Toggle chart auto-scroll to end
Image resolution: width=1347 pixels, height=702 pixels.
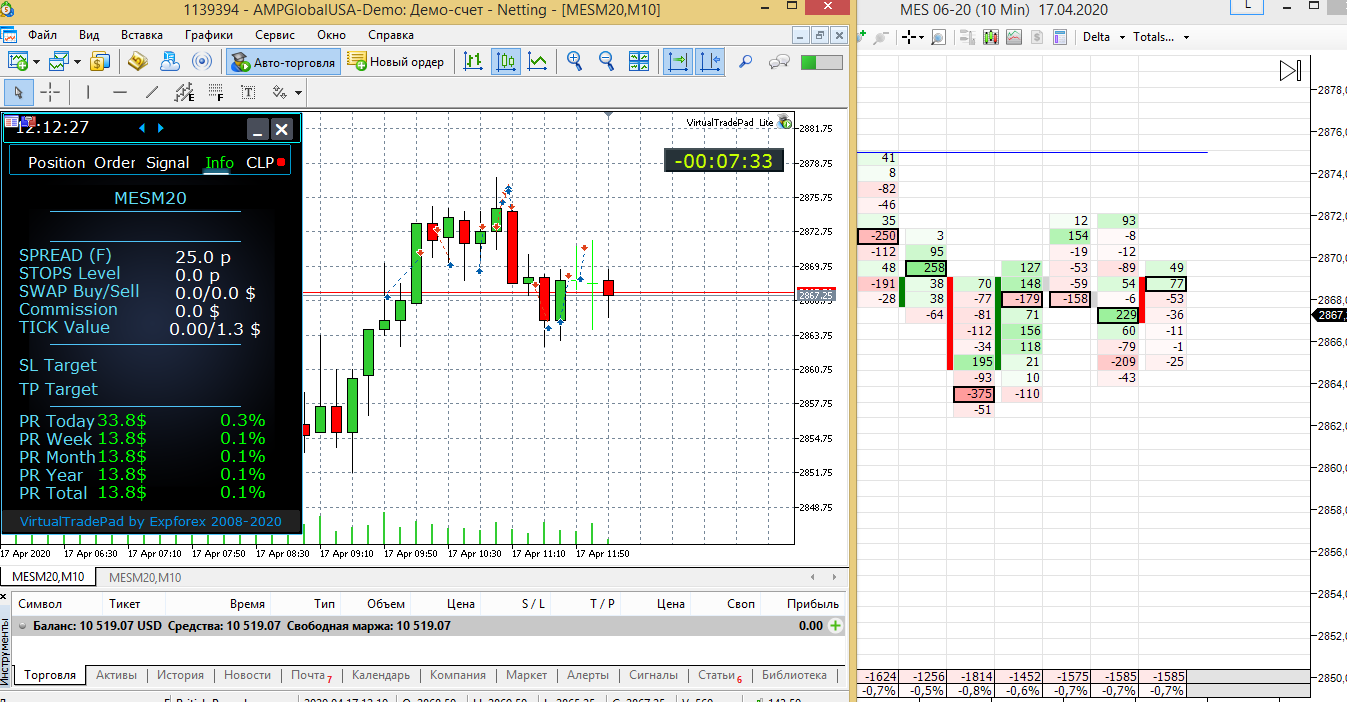pyautogui.click(x=679, y=62)
